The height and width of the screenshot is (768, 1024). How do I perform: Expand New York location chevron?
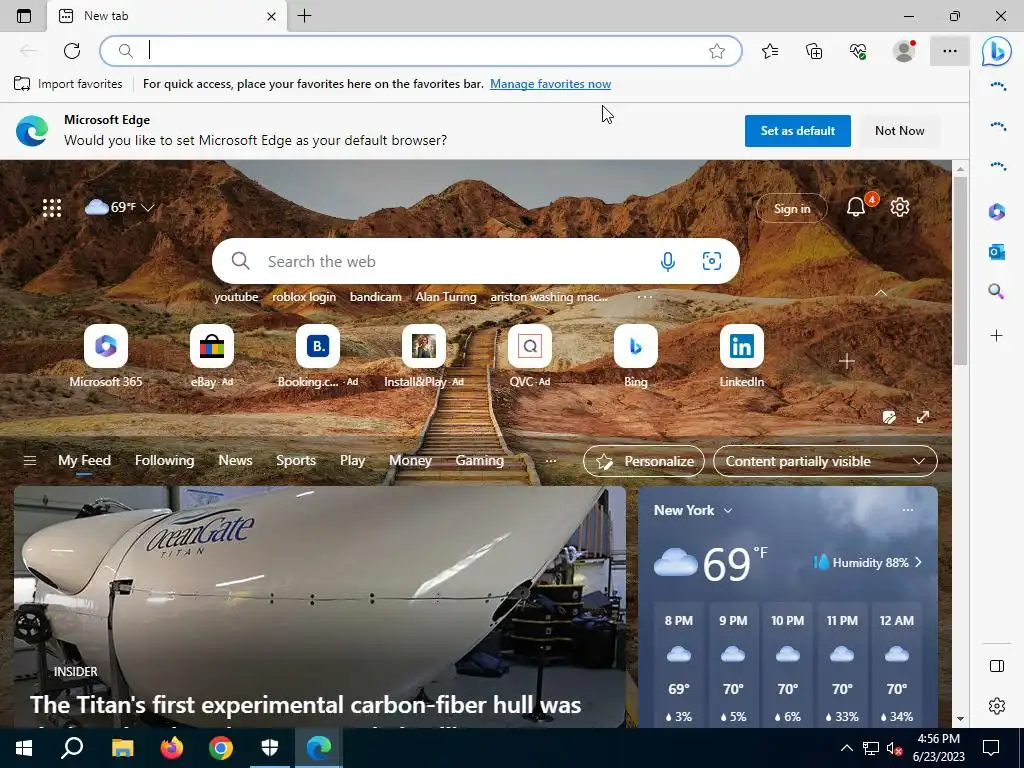pyautogui.click(x=728, y=510)
